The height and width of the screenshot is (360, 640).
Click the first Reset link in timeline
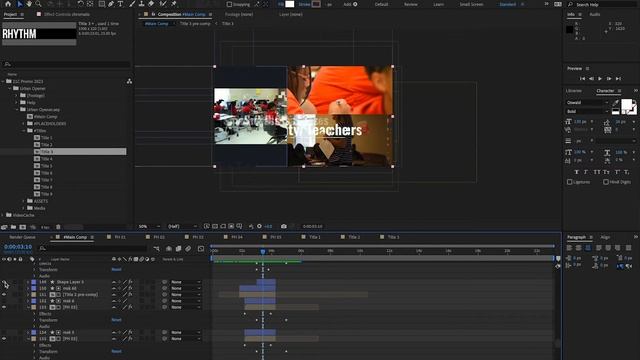coord(116,269)
